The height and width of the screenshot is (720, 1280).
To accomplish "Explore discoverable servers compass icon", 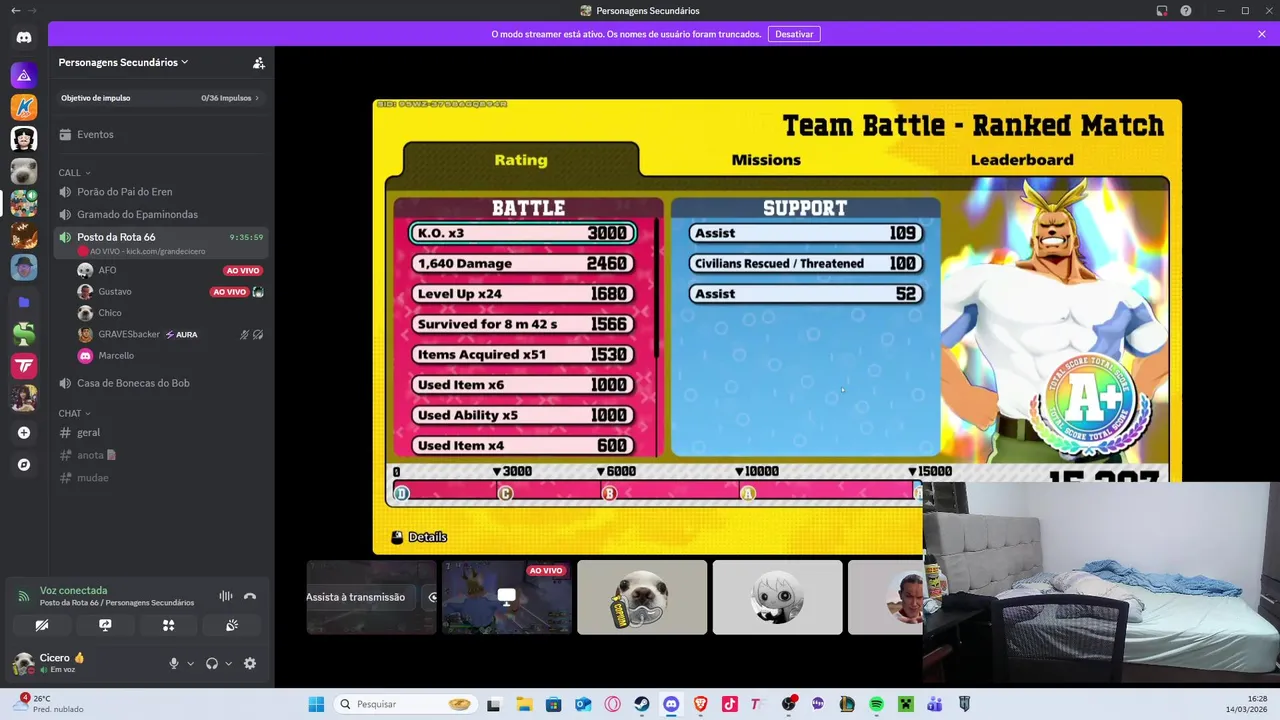I will tap(24, 465).
